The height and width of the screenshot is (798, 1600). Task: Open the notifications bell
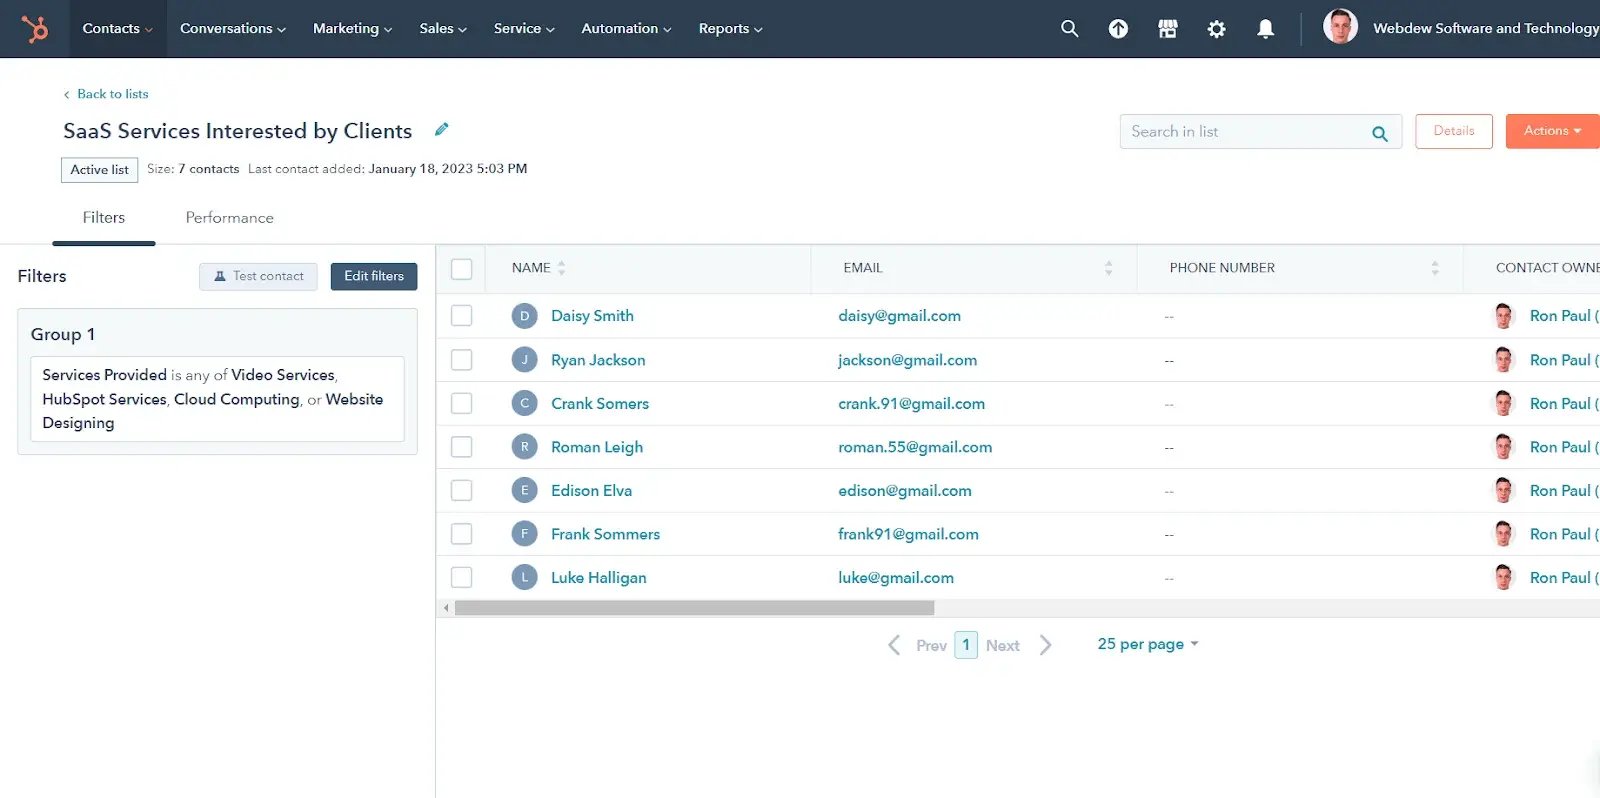point(1265,29)
